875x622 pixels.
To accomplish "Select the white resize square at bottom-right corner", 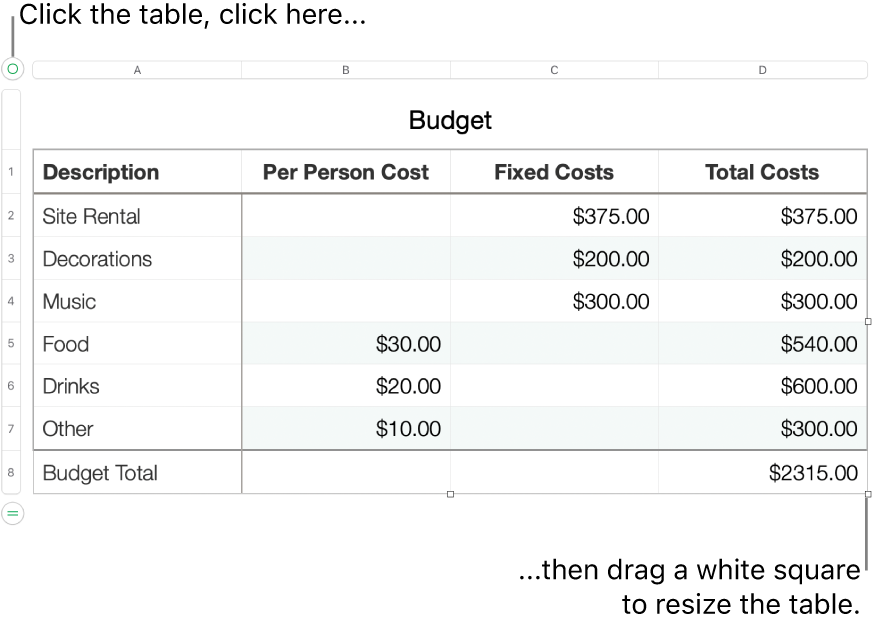I will click(x=868, y=492).
